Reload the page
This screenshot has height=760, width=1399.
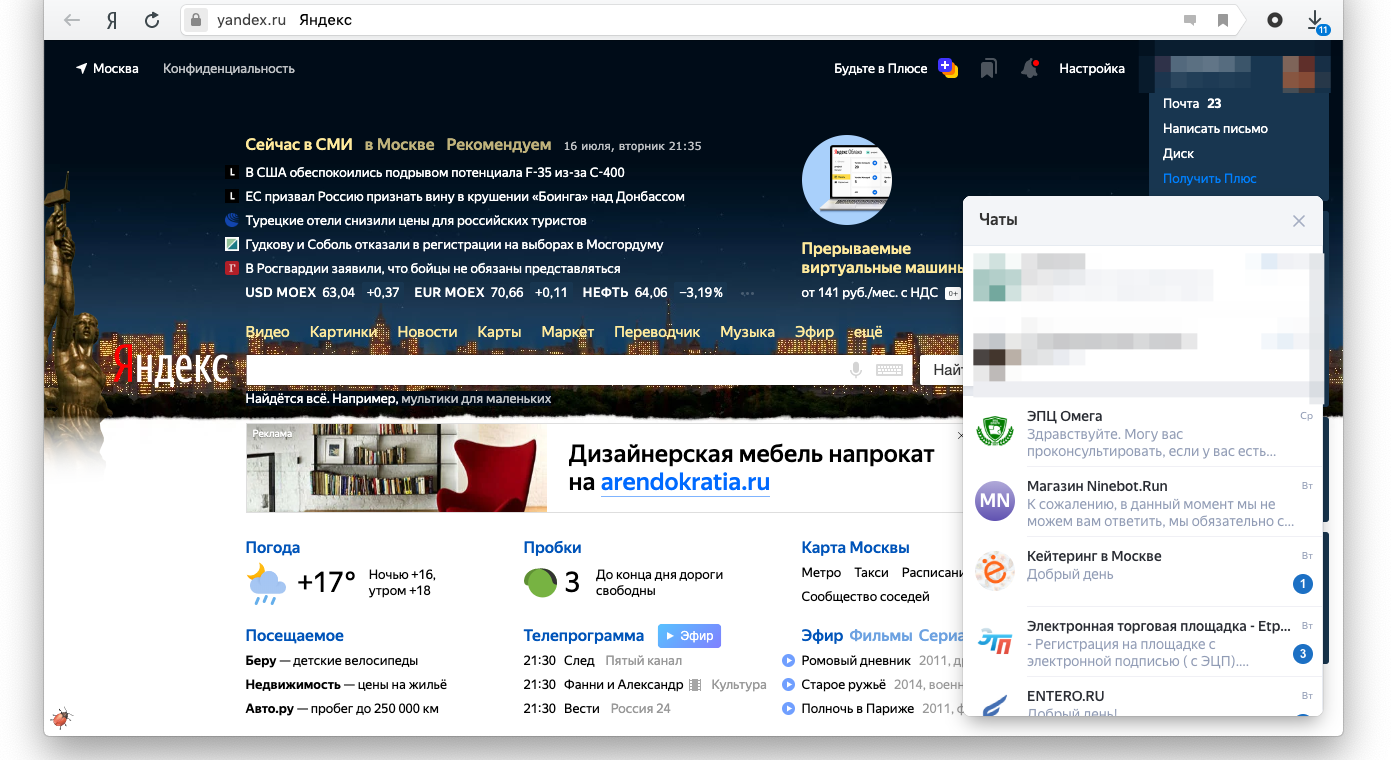[x=152, y=20]
